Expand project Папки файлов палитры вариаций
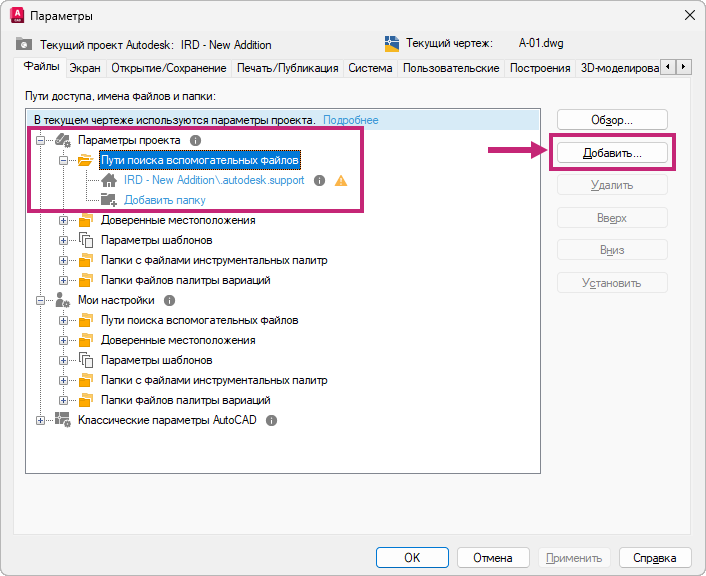The image size is (706, 576). (x=63, y=280)
